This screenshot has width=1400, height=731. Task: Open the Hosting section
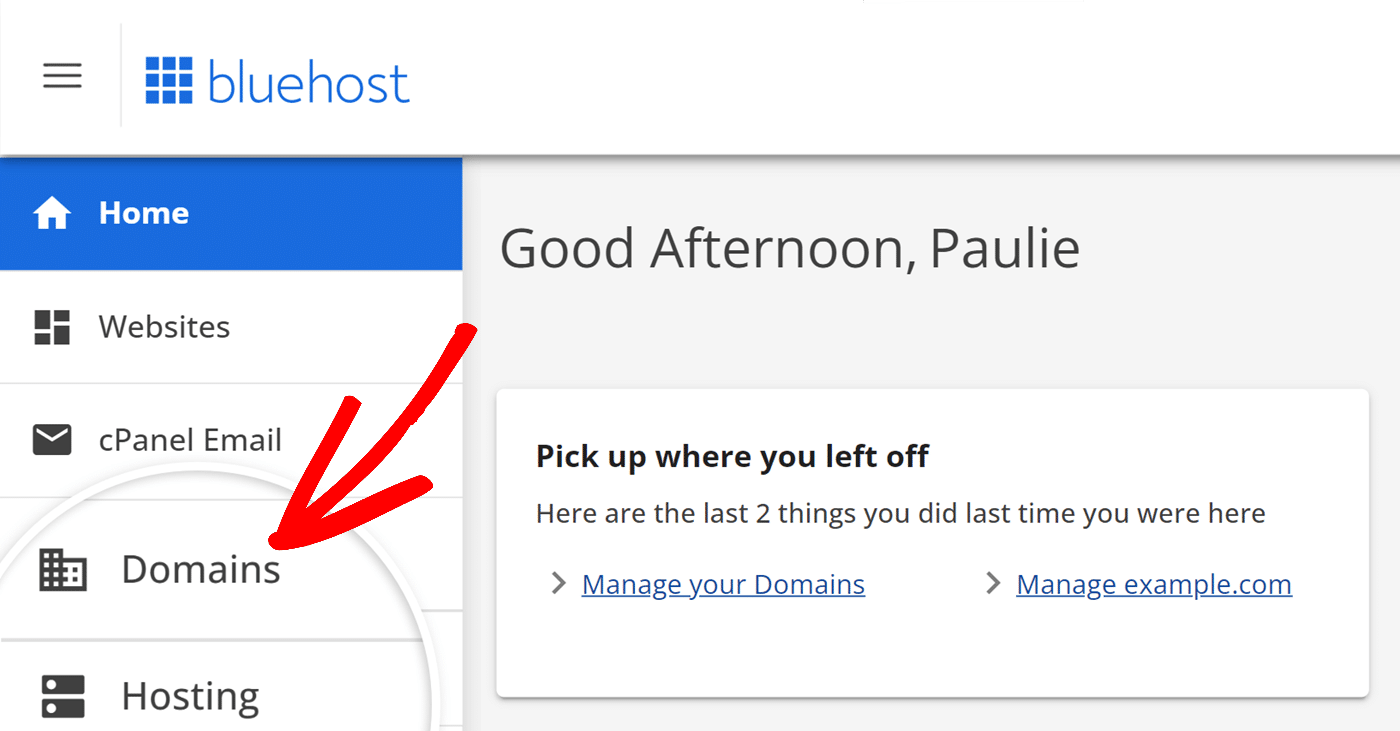pos(189,696)
